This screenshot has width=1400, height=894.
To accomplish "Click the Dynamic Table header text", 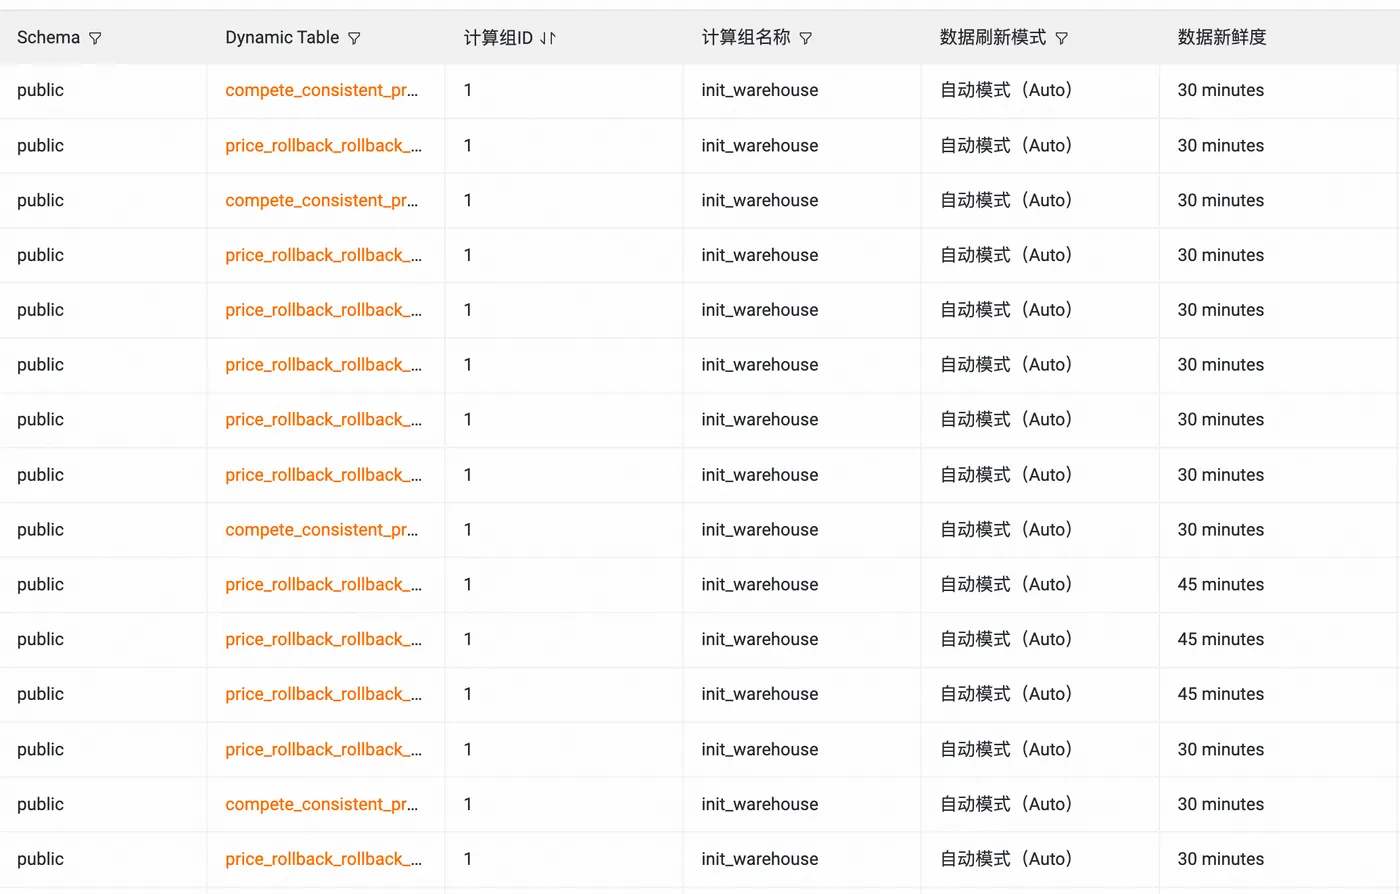I will (x=282, y=38).
